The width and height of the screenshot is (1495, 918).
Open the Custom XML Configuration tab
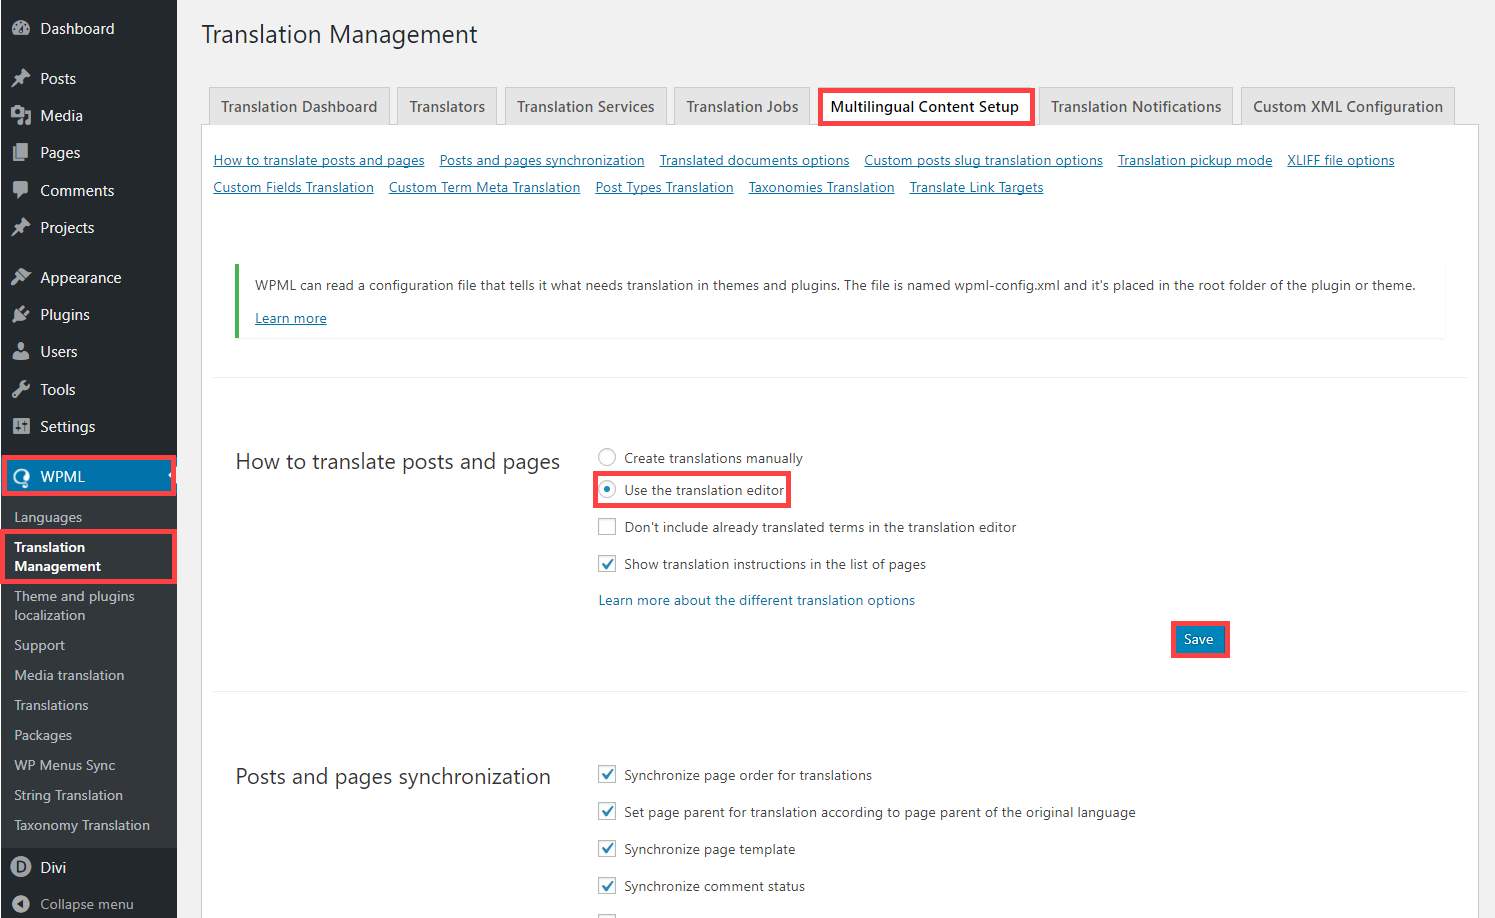click(x=1348, y=106)
